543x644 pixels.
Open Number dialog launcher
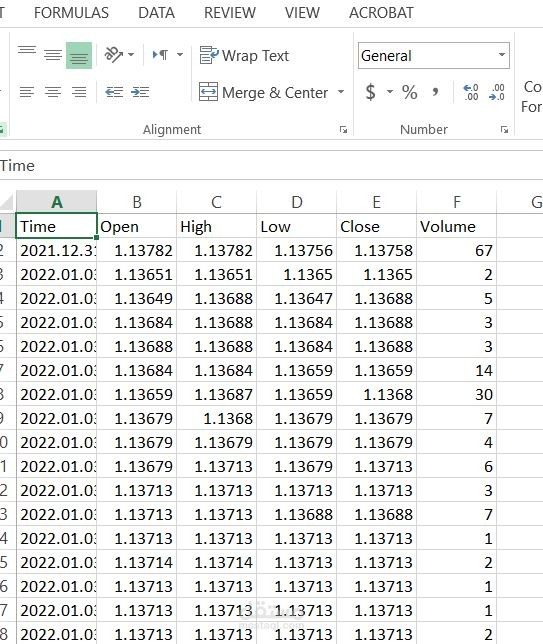pos(504,130)
